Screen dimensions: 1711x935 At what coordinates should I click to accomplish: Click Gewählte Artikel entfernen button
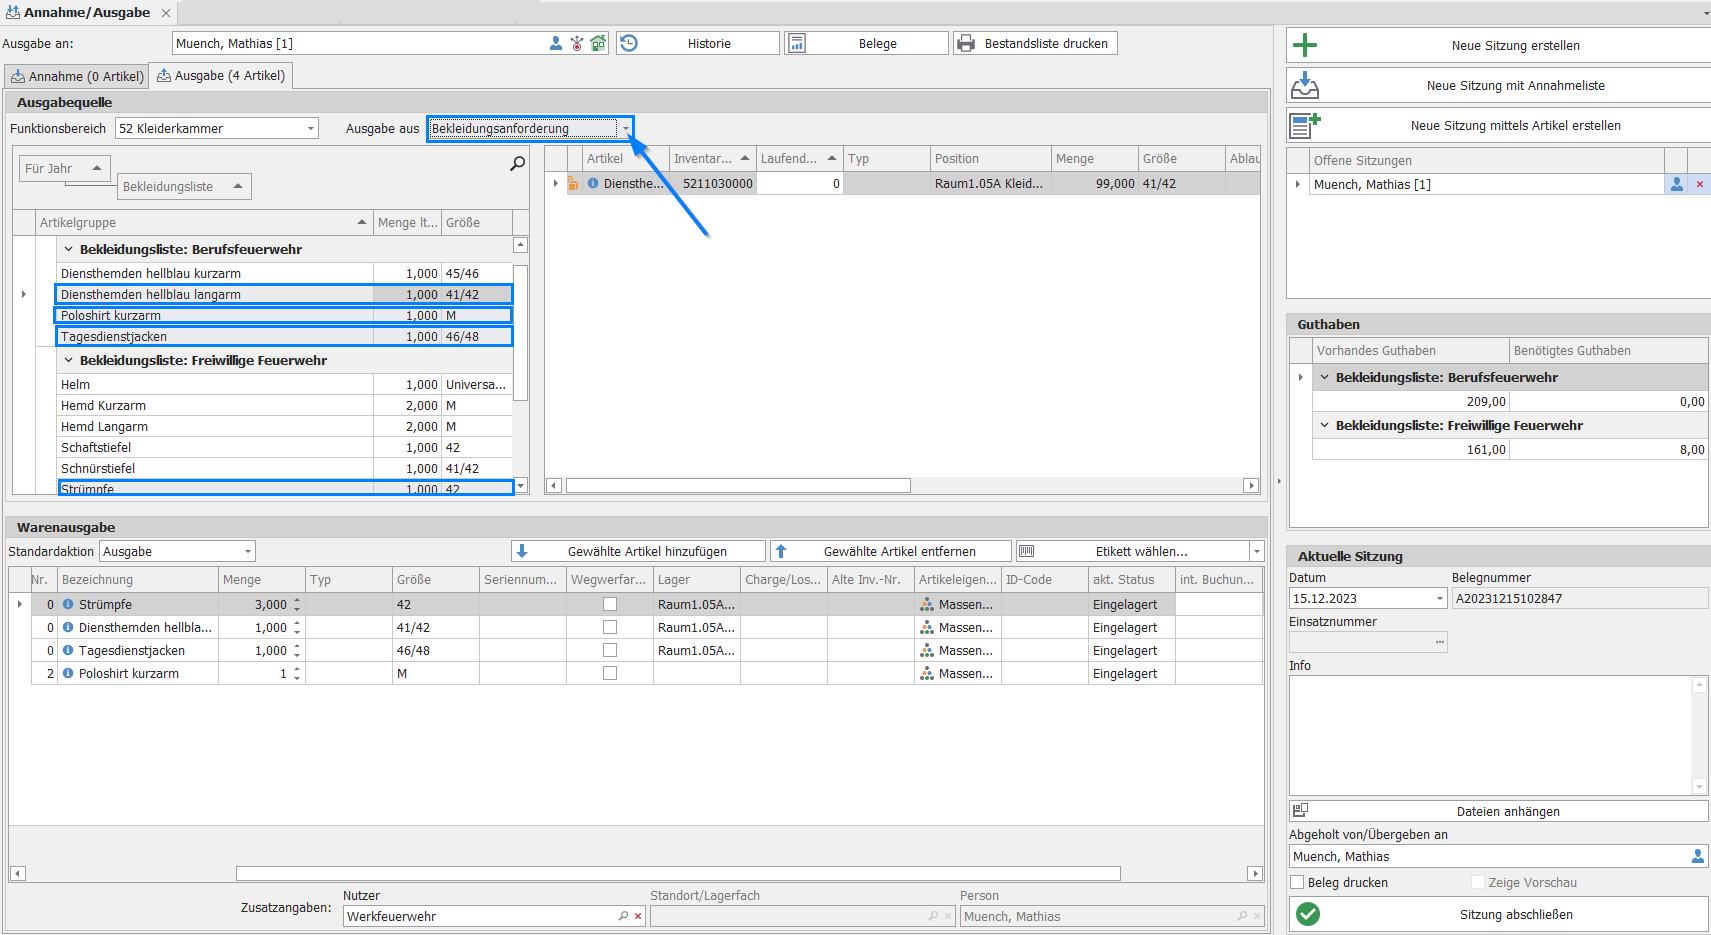(891, 551)
